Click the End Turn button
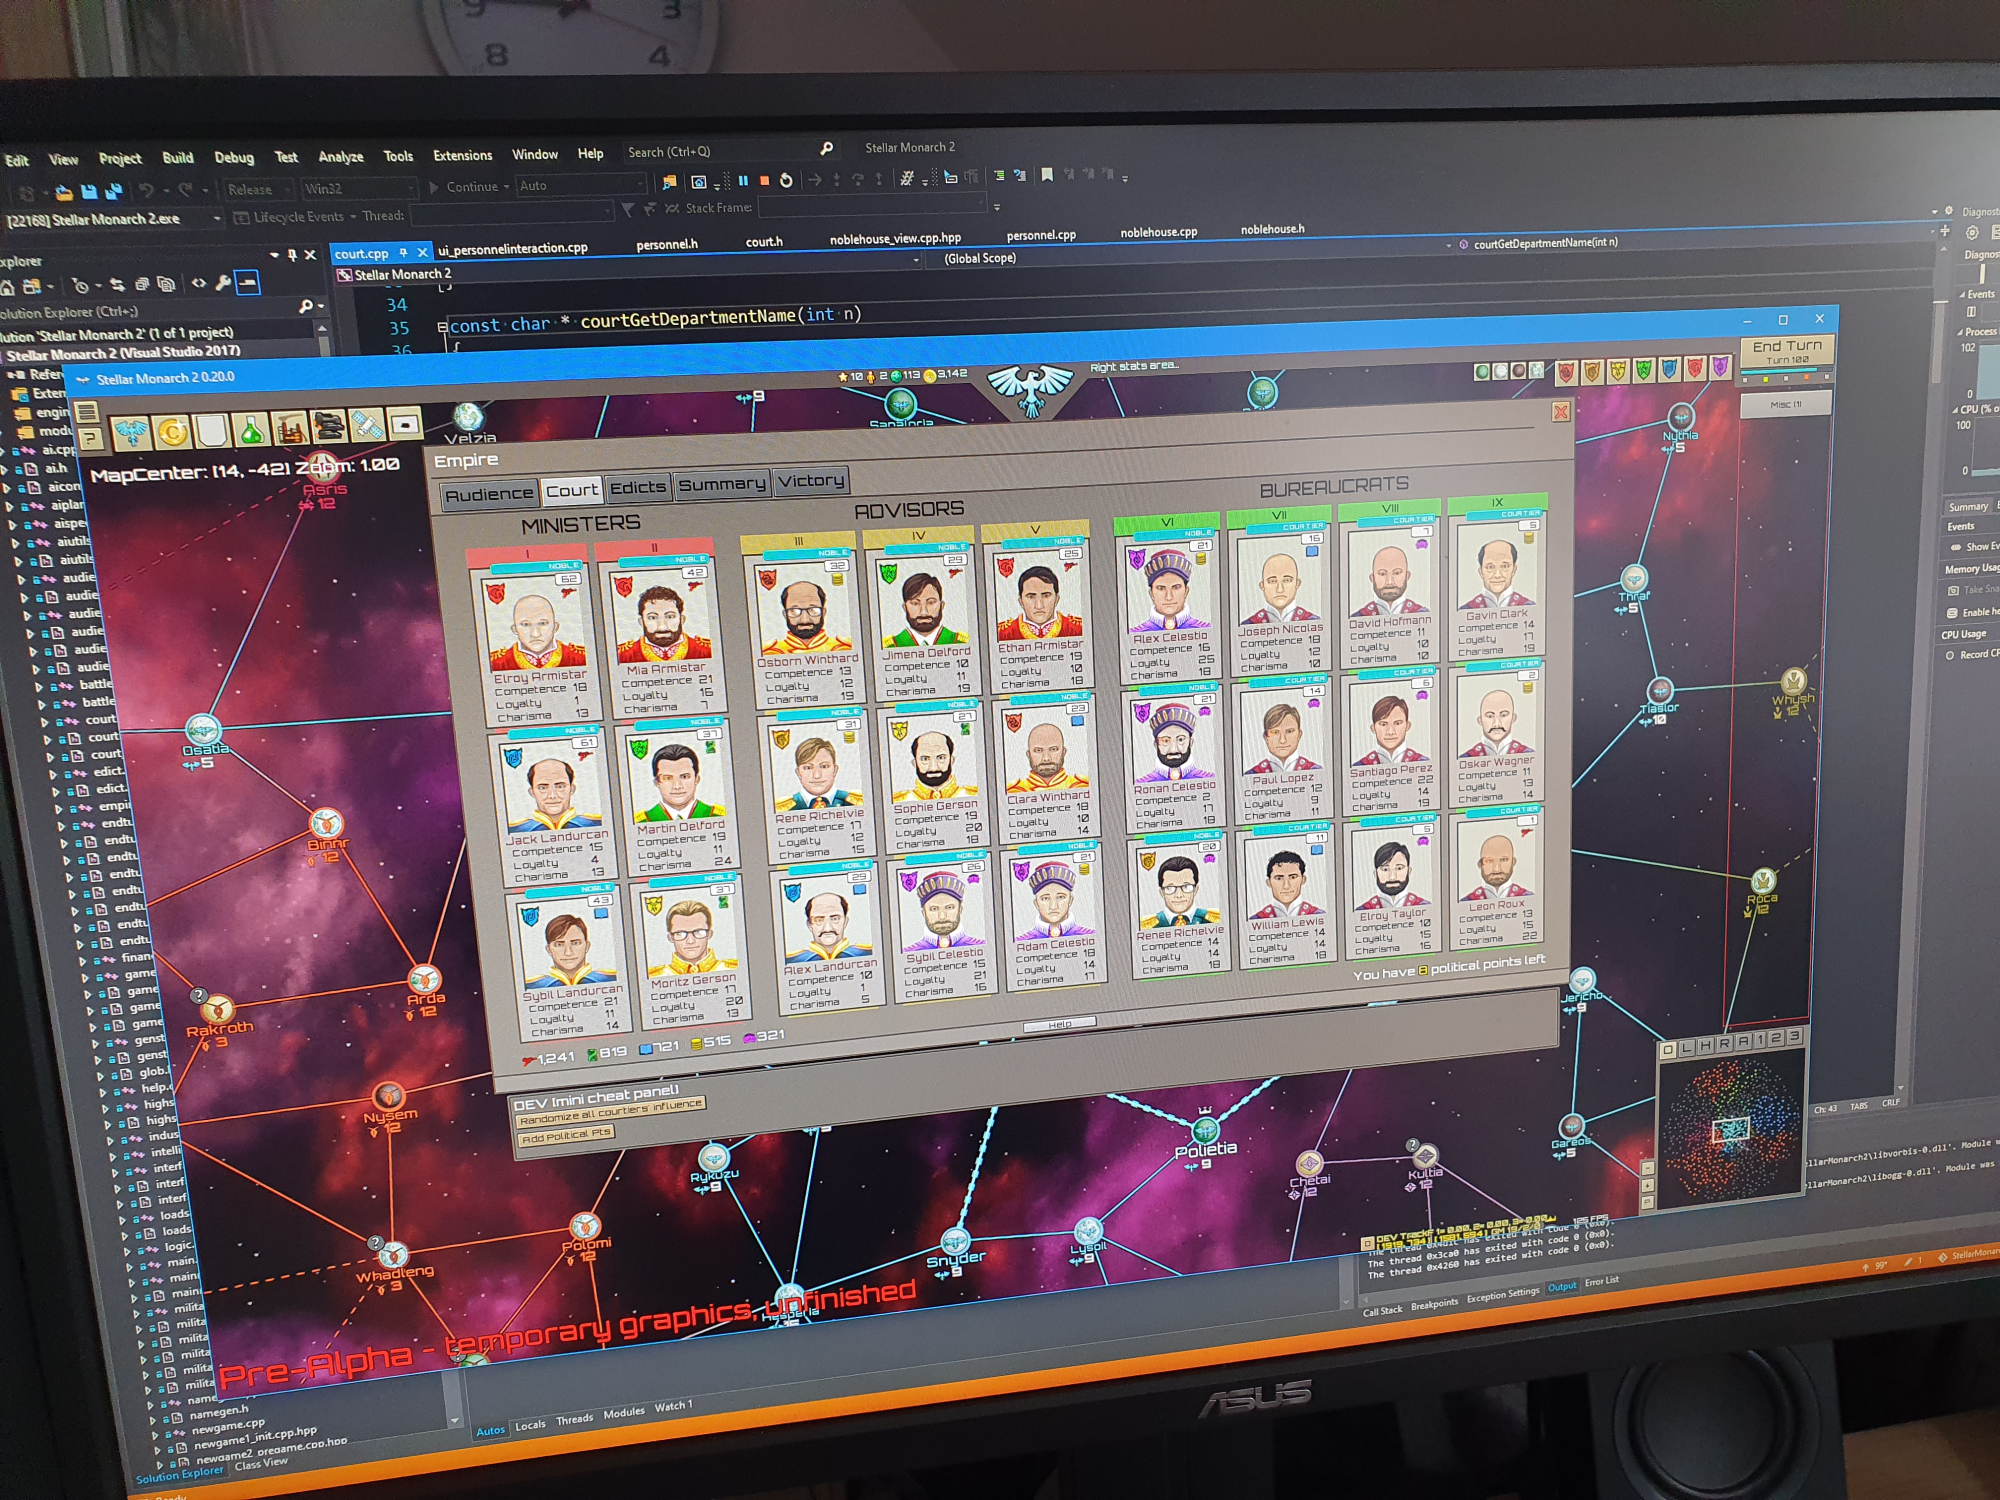 tap(1787, 350)
